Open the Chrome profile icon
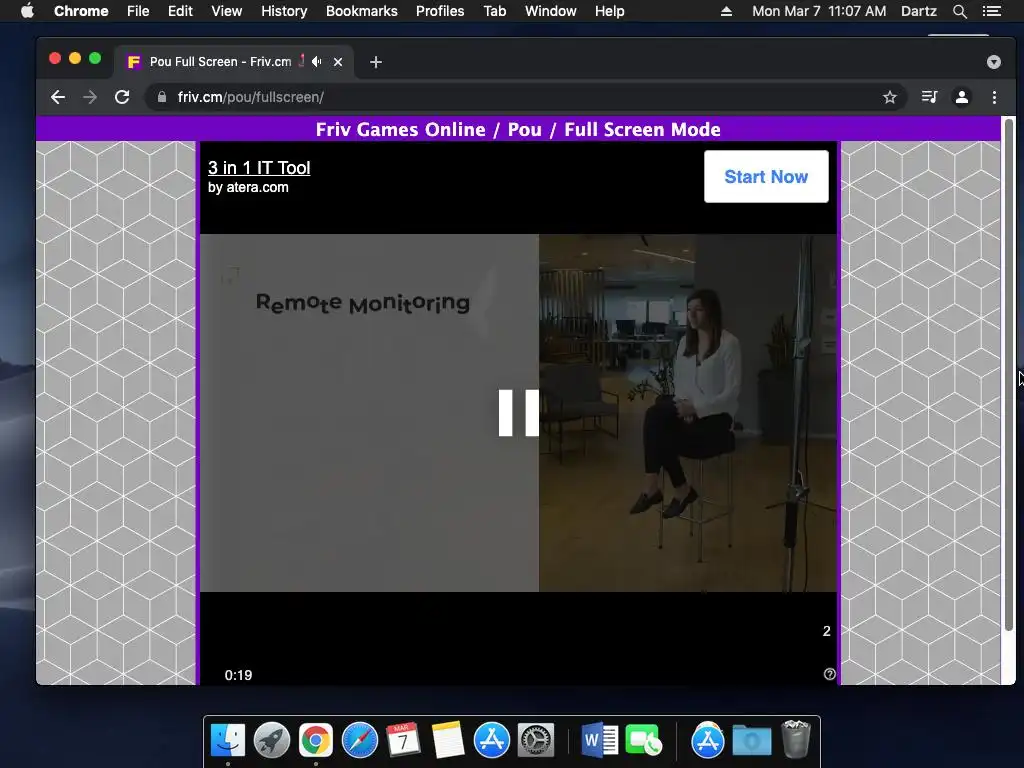Viewport: 1024px width, 768px height. 961,97
